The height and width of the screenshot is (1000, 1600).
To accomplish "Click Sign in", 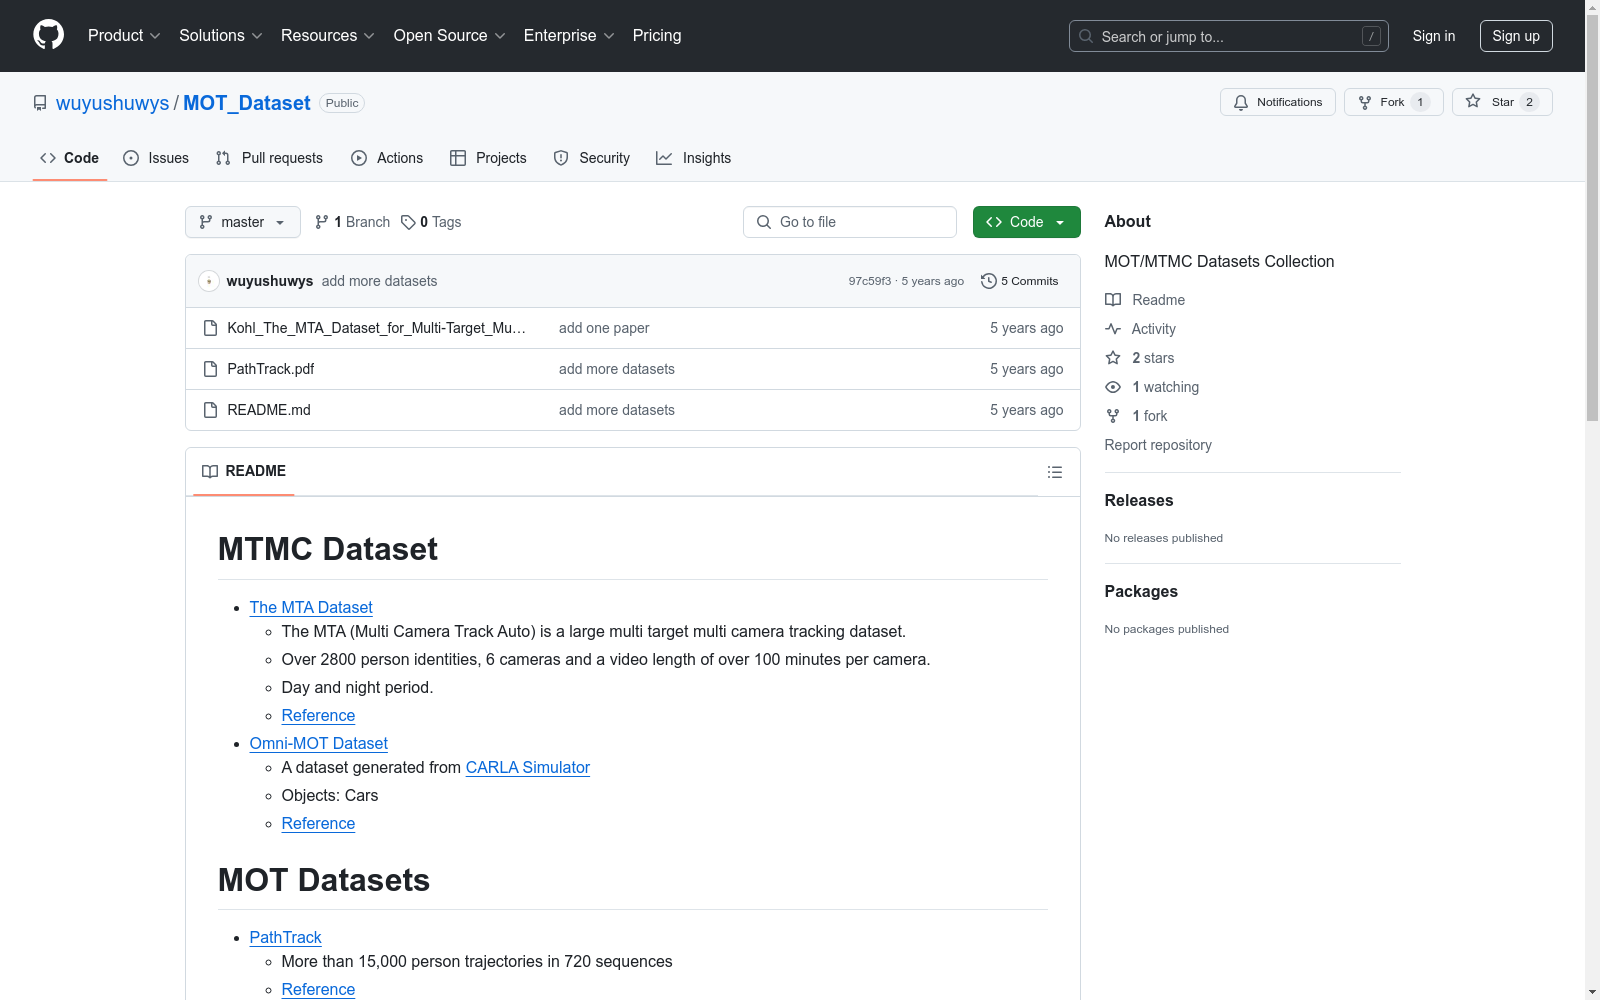I will click(x=1434, y=36).
